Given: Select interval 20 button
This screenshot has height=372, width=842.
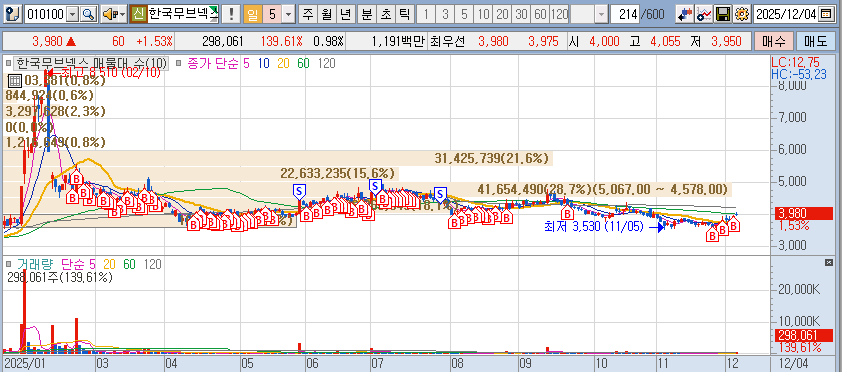Looking at the screenshot, I should (x=502, y=14).
